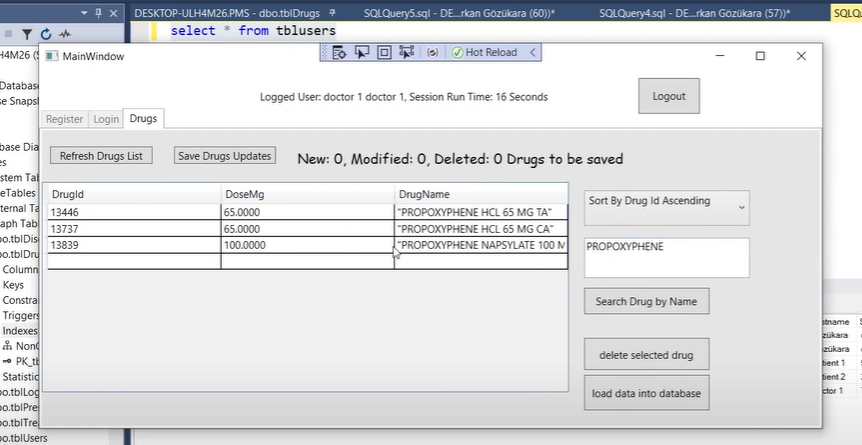Viewport: 862px width, 445px height.
Task: Toggle Display Layout Adorners icon in debug toolbar
Action: pyautogui.click(x=384, y=52)
